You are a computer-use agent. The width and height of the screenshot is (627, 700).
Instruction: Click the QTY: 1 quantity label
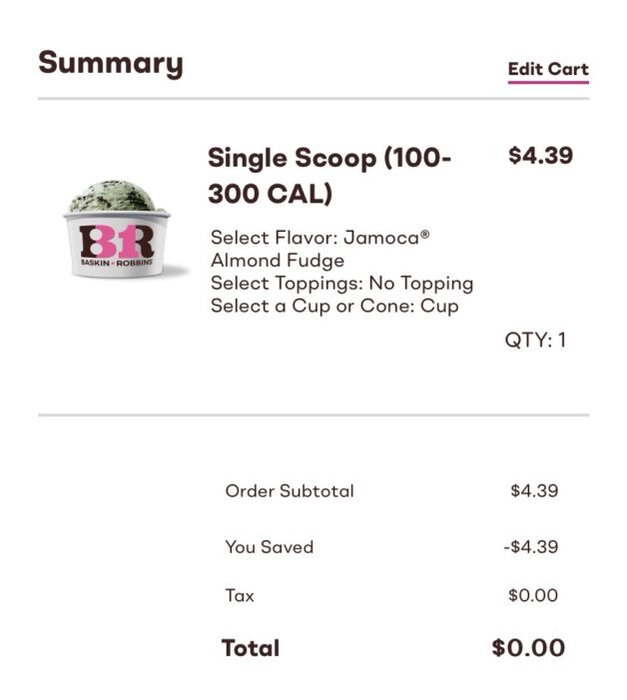[535, 340]
